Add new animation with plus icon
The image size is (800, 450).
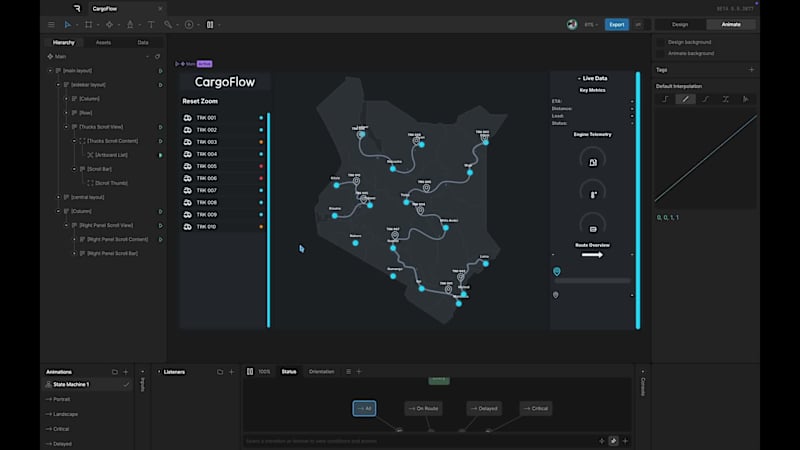coord(126,372)
